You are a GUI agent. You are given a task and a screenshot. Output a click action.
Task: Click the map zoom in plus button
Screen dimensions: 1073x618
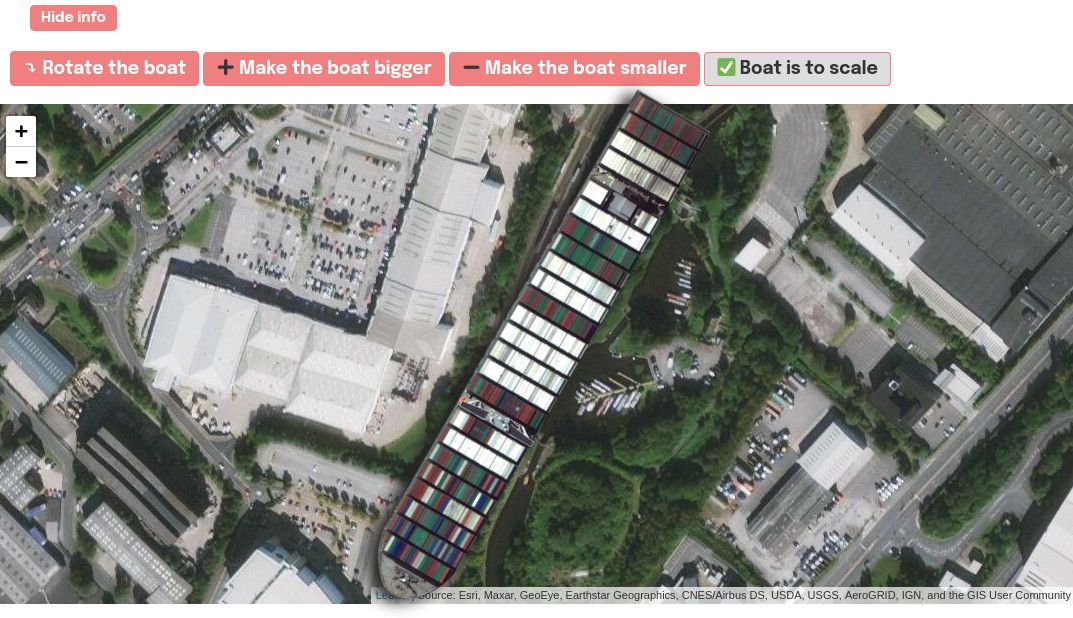tap(21, 131)
